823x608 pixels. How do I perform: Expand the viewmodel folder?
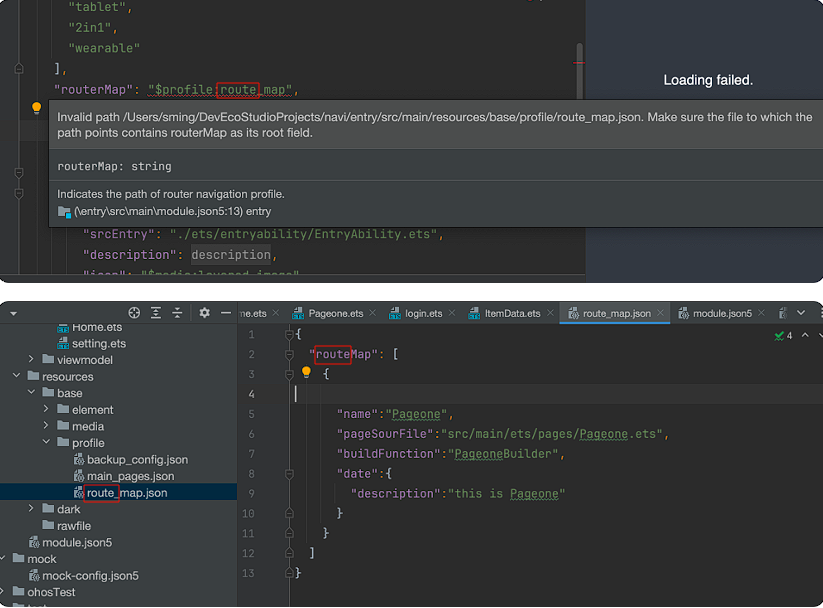coord(32,360)
